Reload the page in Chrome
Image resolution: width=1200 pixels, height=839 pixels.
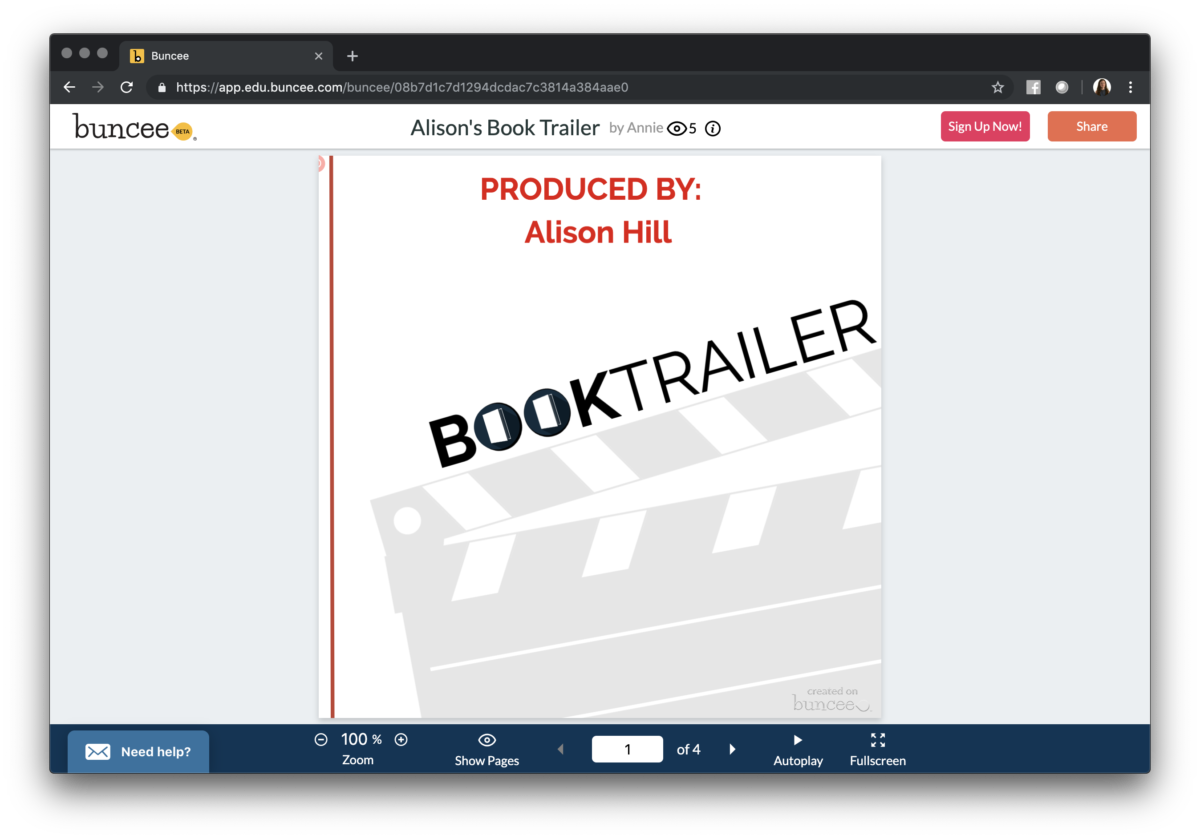click(x=126, y=87)
